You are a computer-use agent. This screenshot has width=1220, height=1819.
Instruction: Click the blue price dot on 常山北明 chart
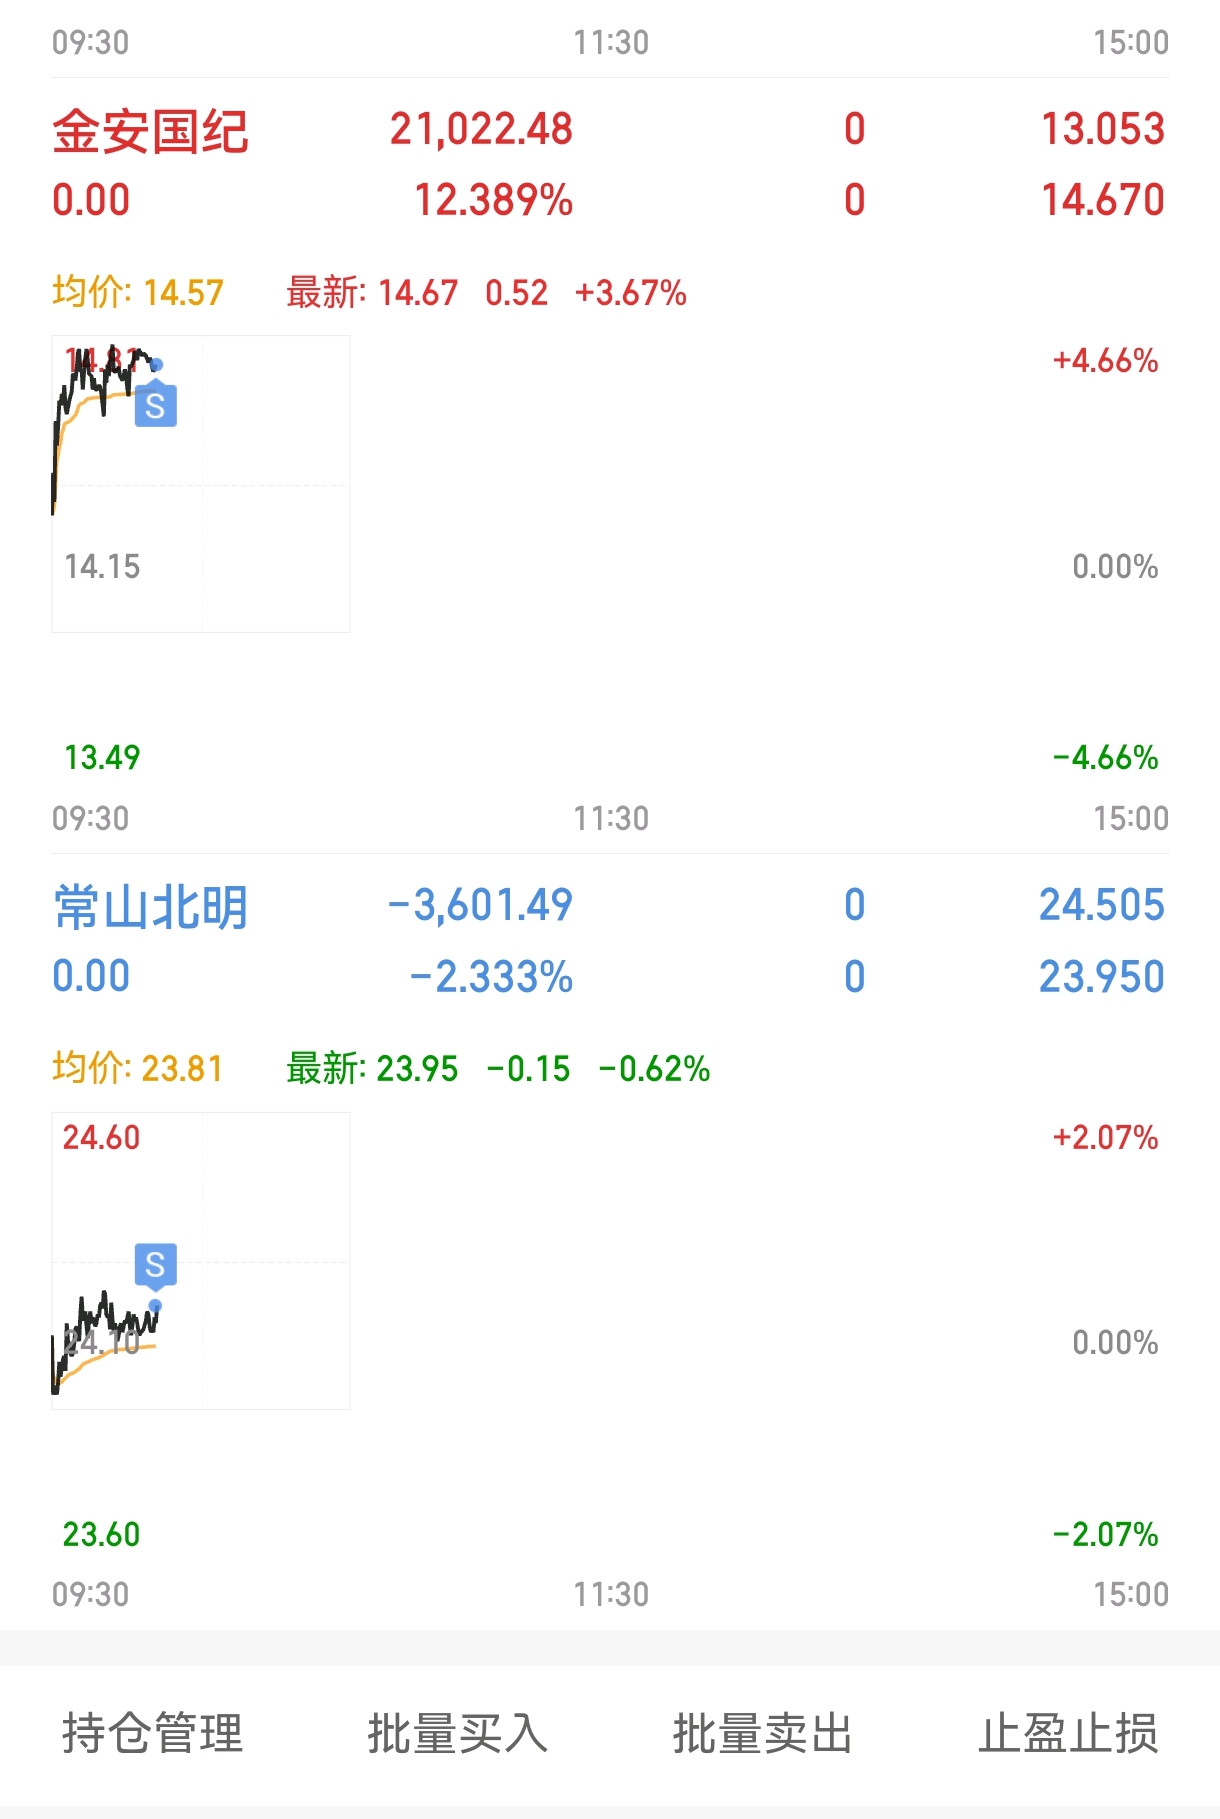point(155,1306)
